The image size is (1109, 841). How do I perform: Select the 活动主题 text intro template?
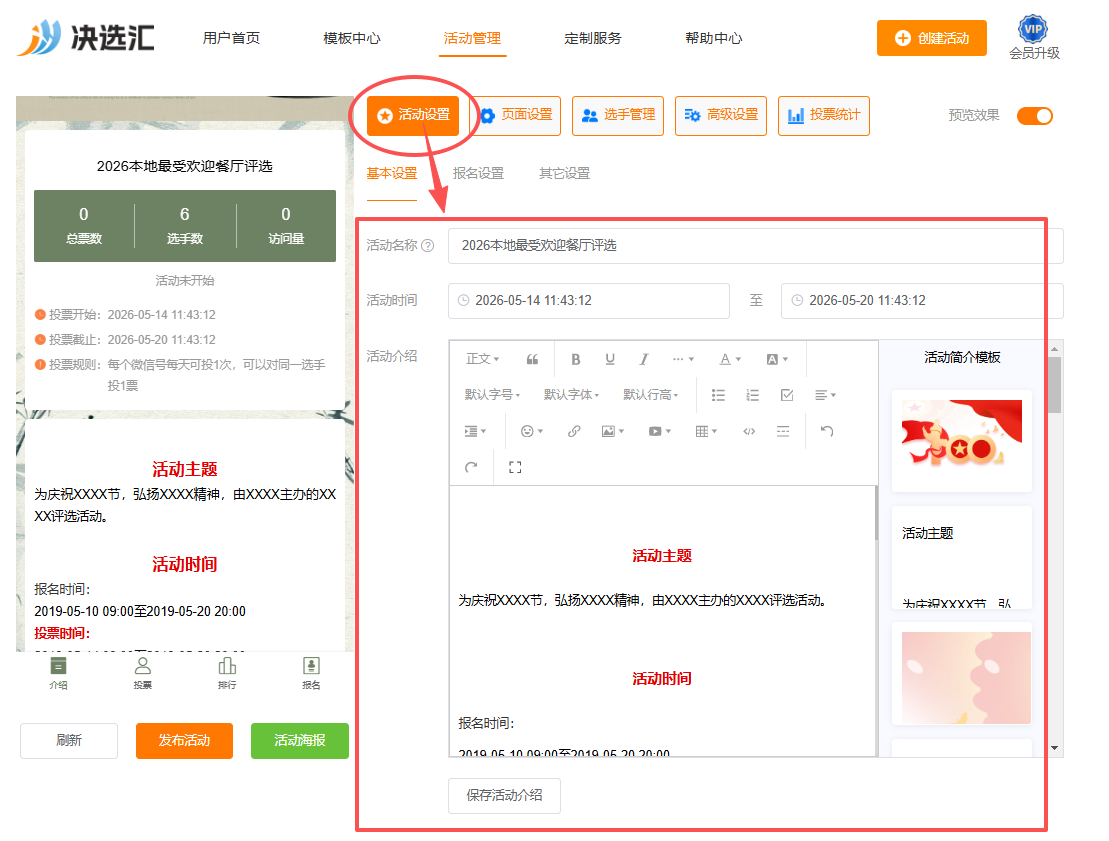pos(962,557)
